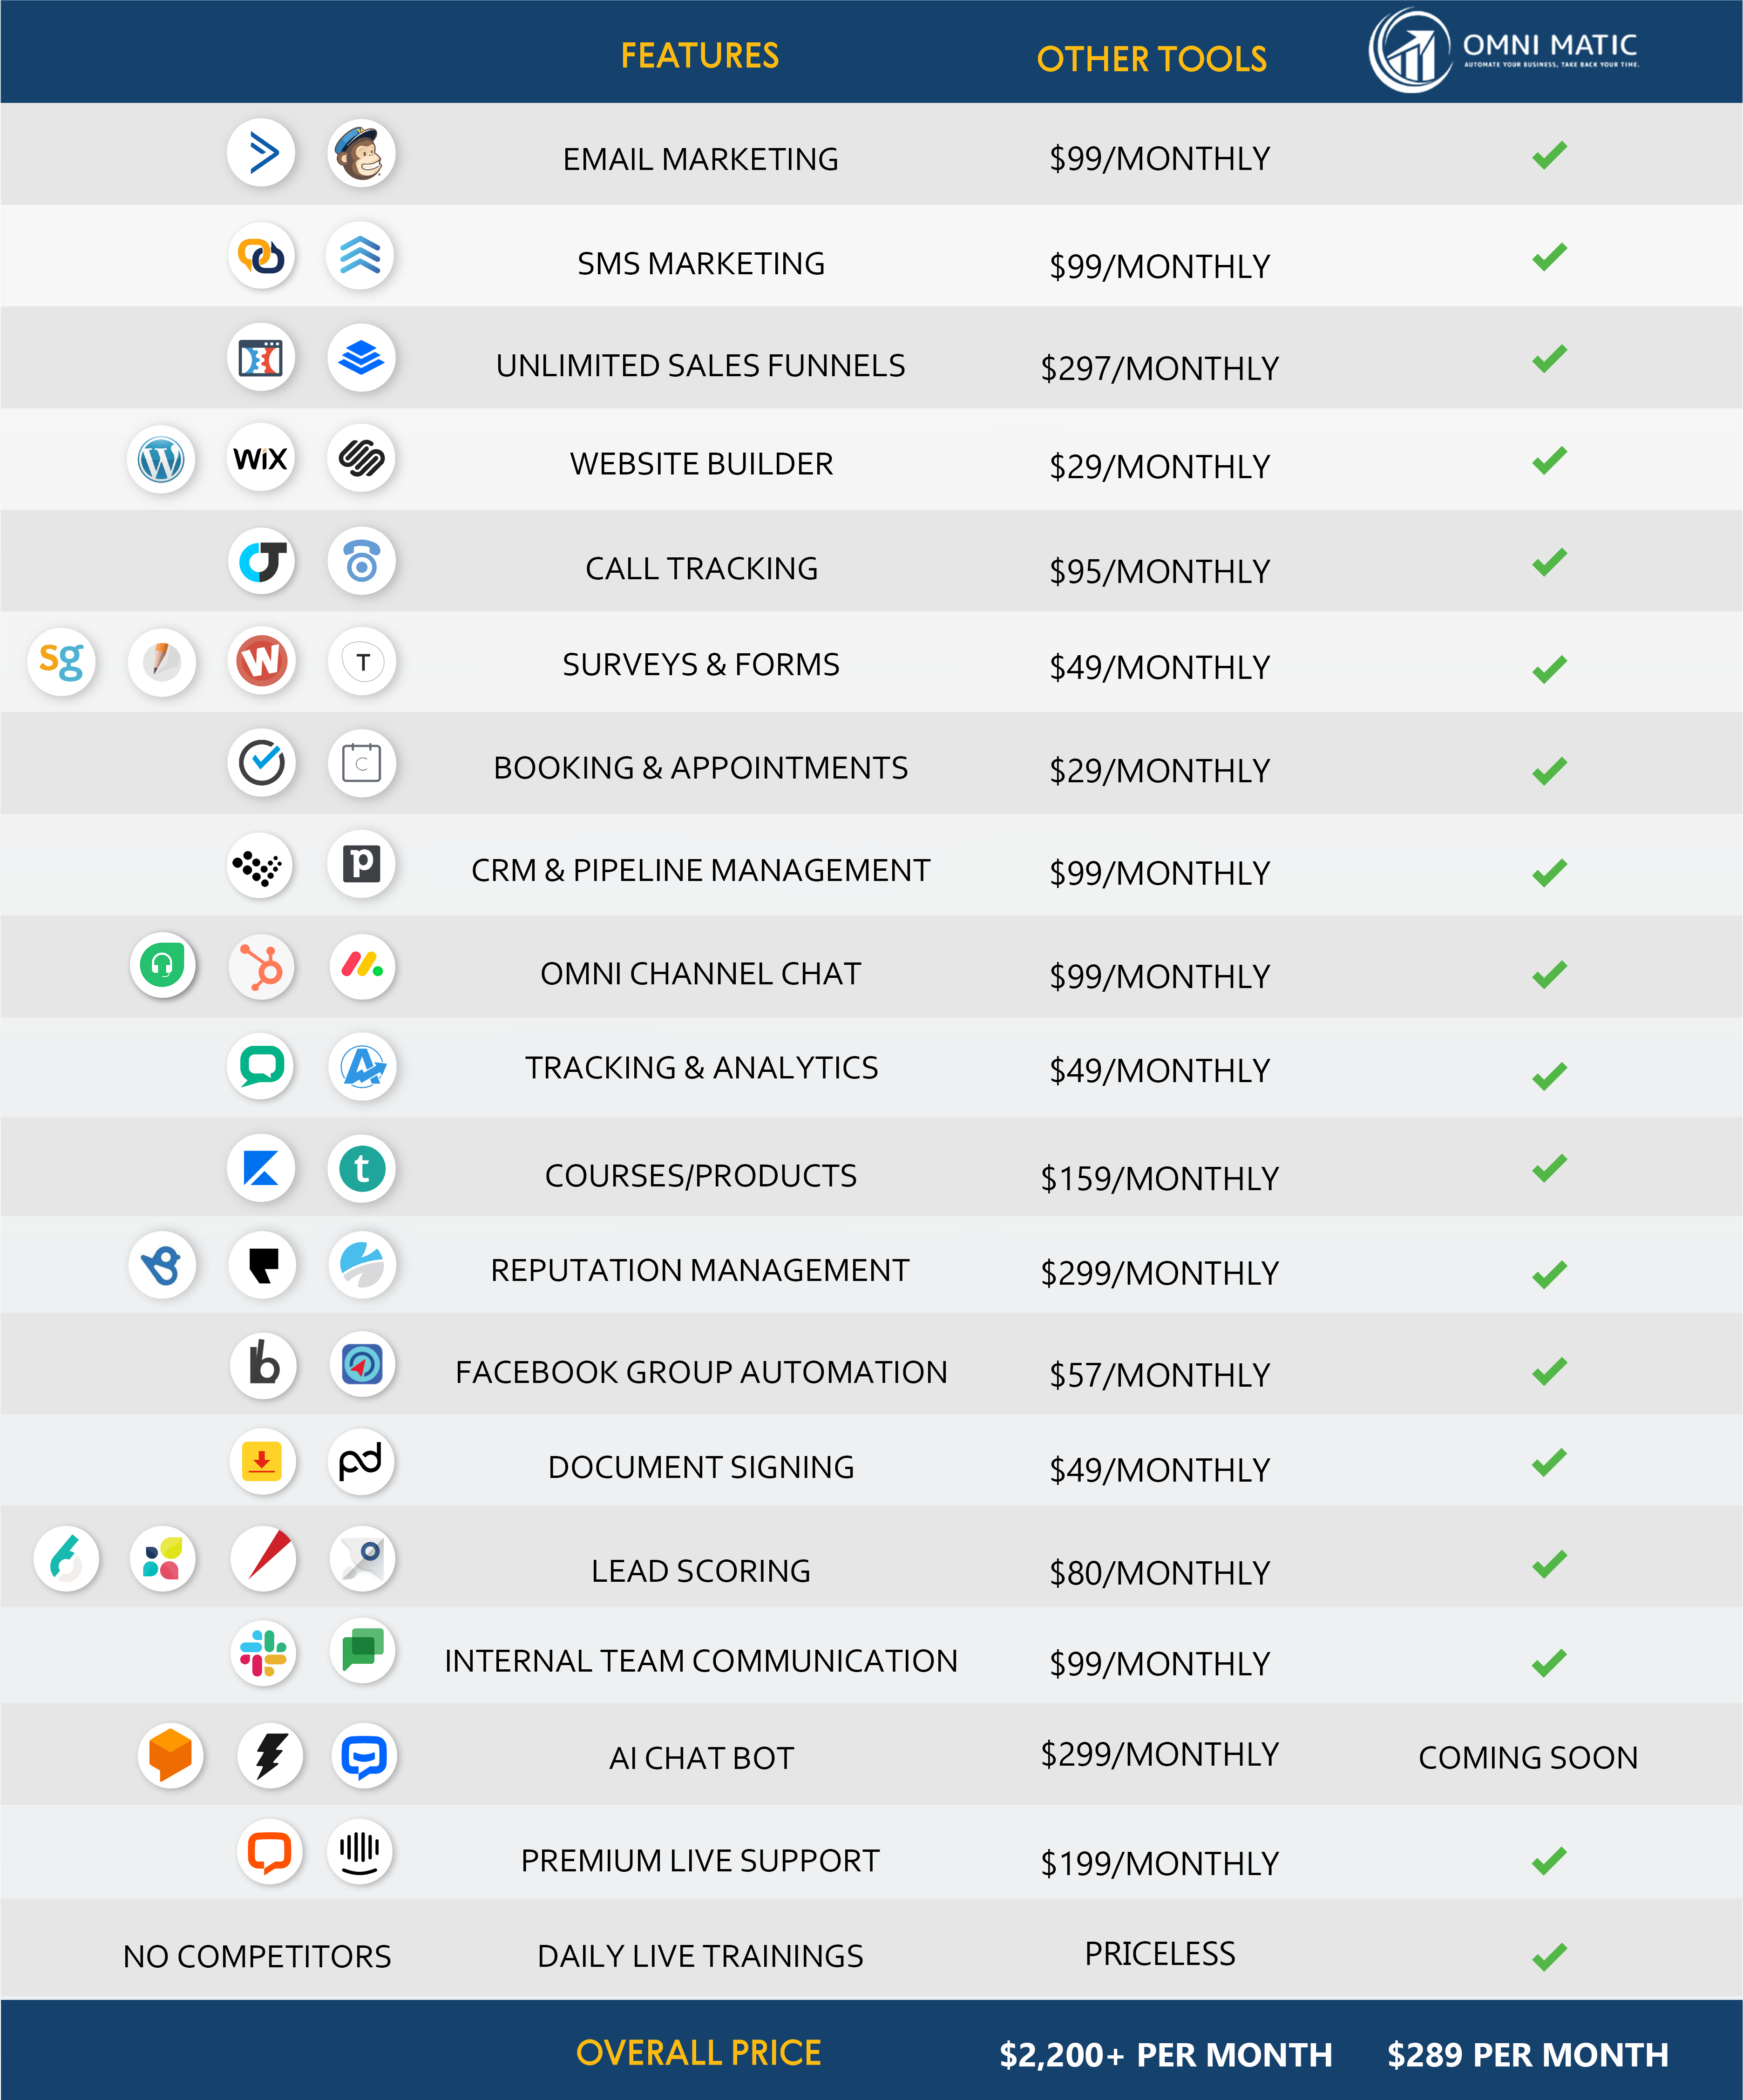Click the $57/MONTHLY price
1743x2100 pixels.
click(x=1160, y=1375)
